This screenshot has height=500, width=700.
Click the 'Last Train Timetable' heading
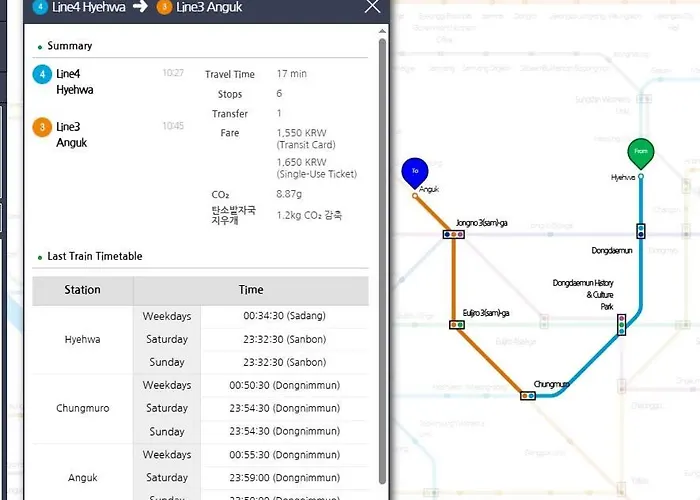(95, 256)
